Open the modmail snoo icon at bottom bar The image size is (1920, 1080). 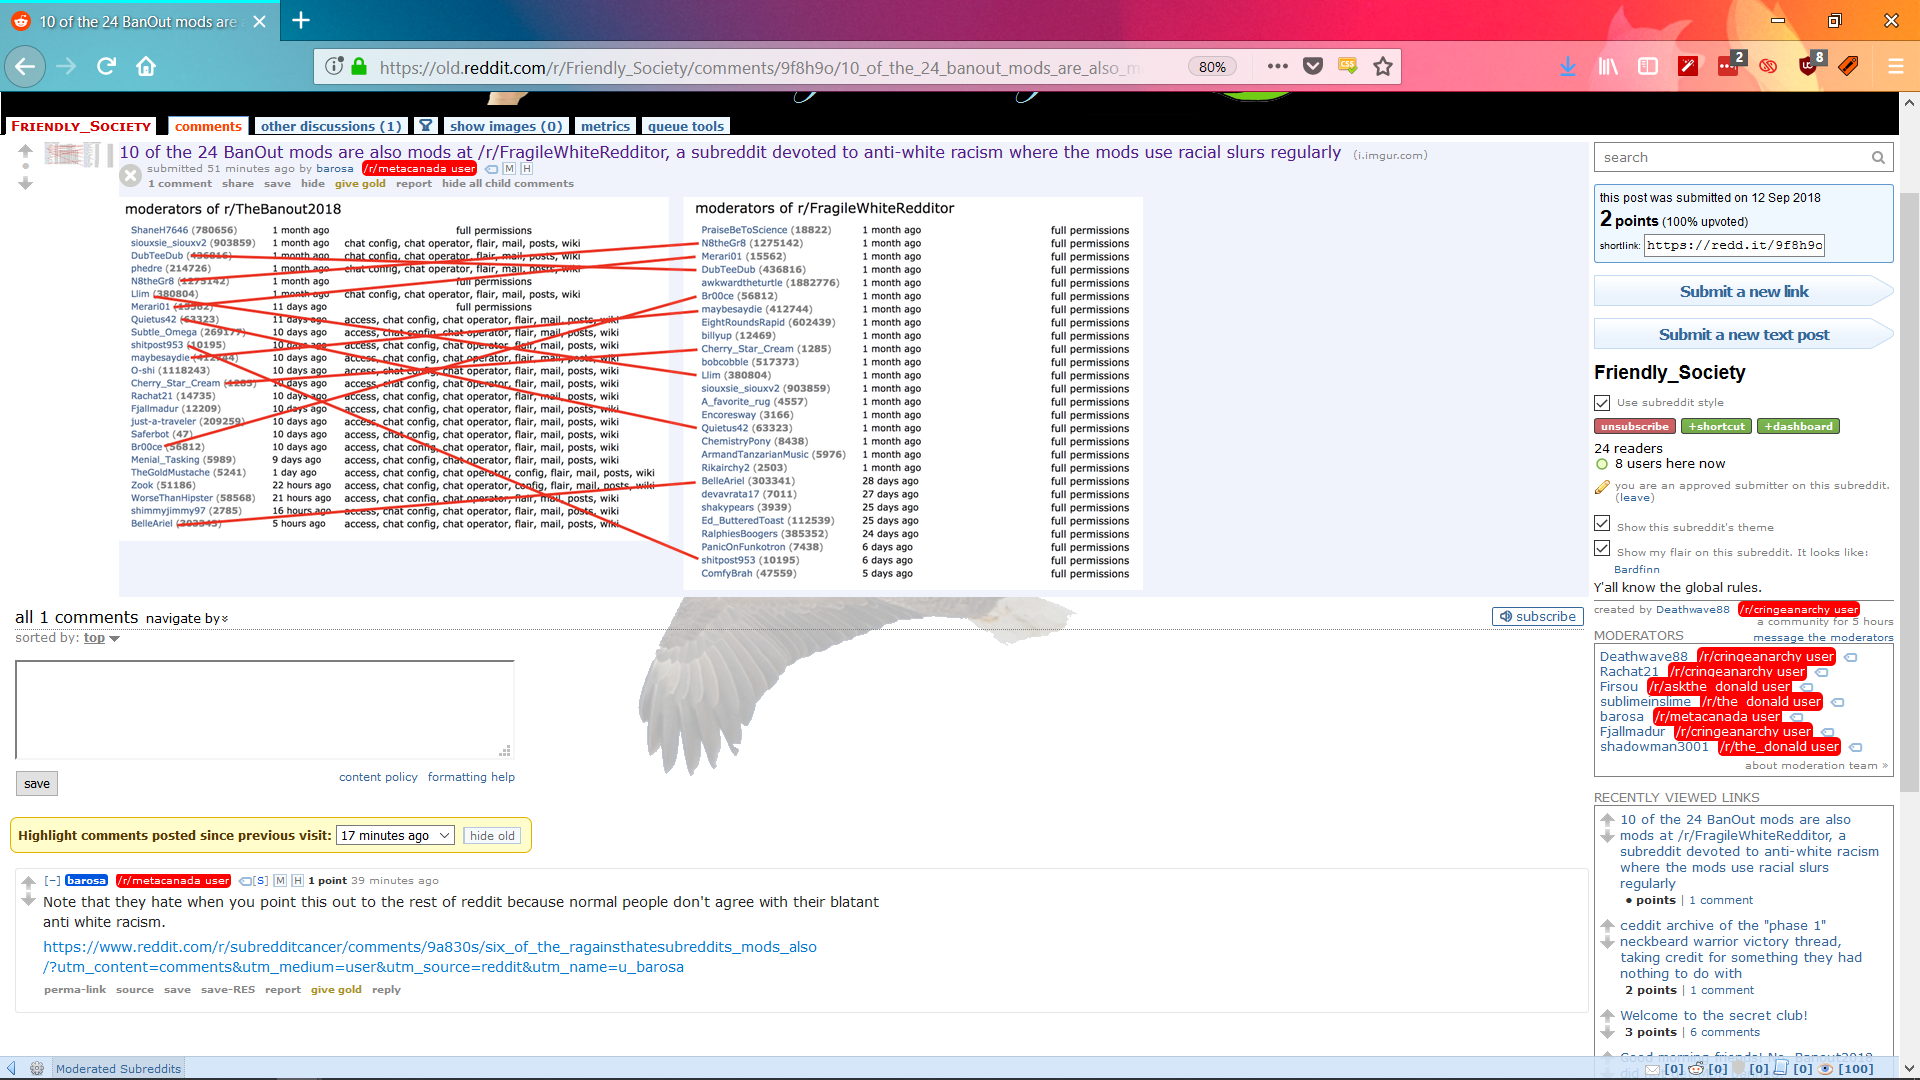tap(1696, 1069)
